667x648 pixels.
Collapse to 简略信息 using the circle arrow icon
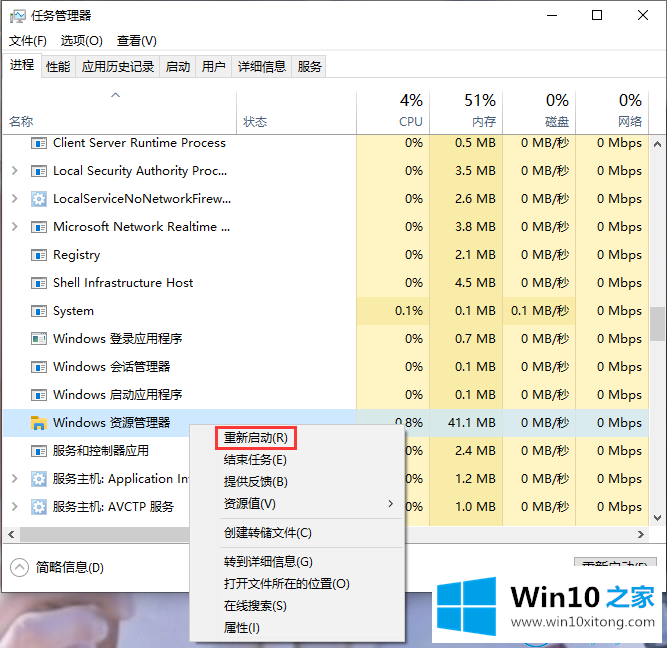20,568
